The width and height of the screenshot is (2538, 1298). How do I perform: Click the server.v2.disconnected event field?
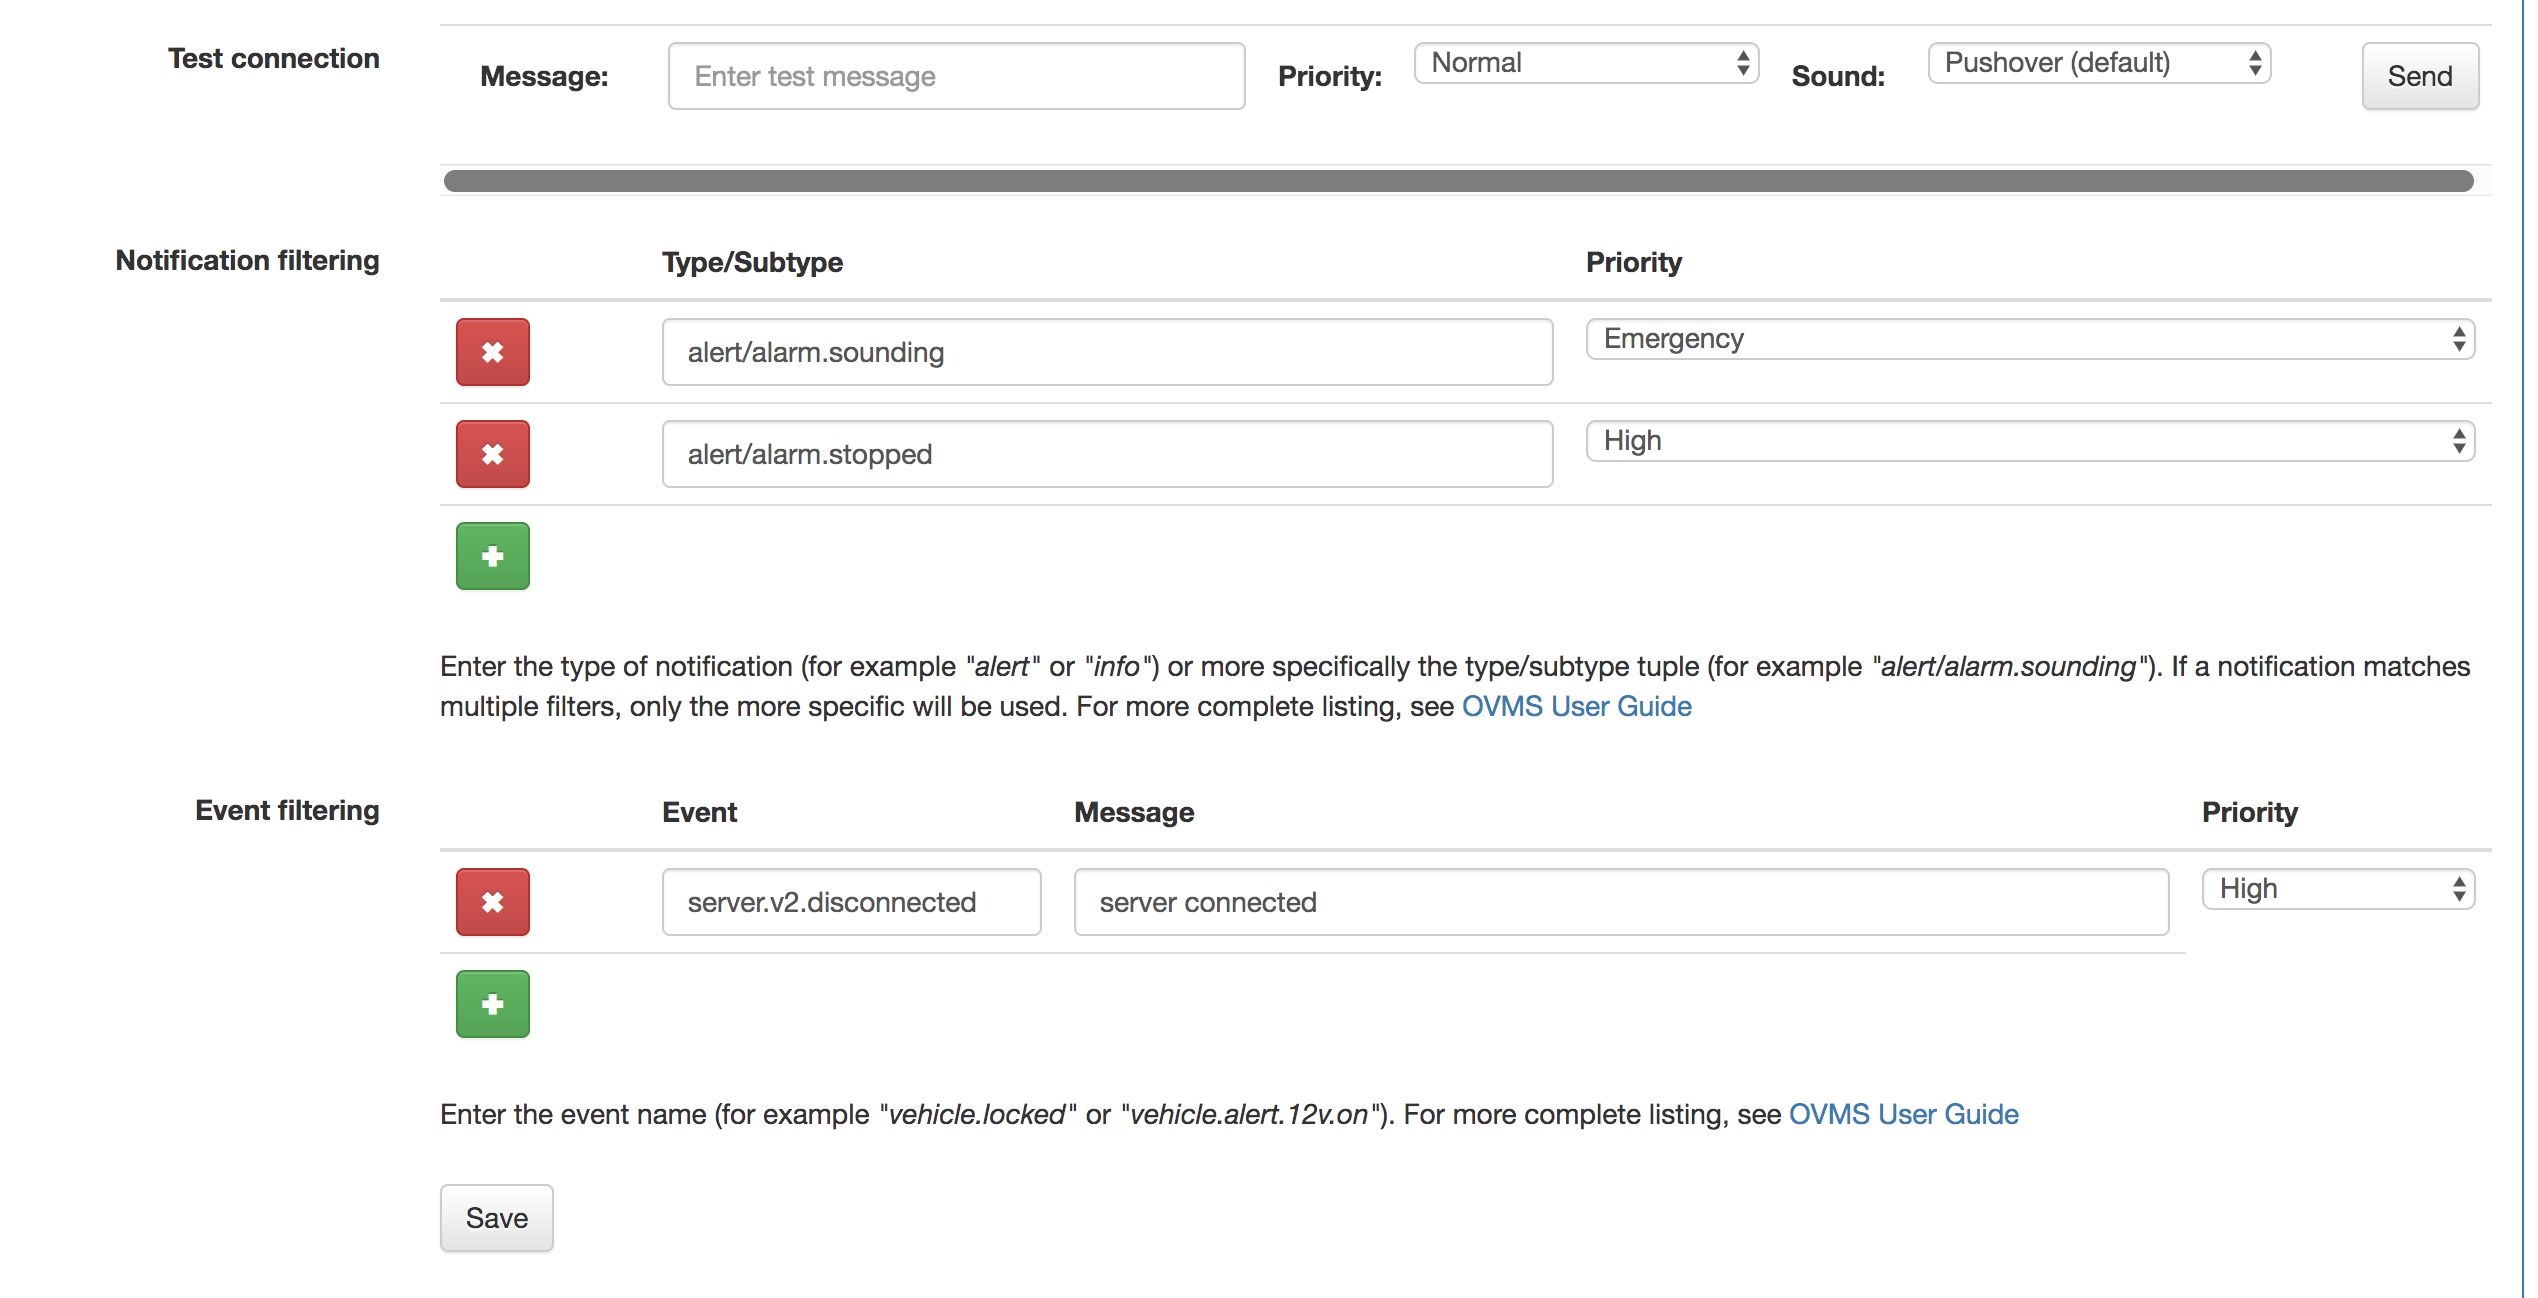click(x=851, y=902)
